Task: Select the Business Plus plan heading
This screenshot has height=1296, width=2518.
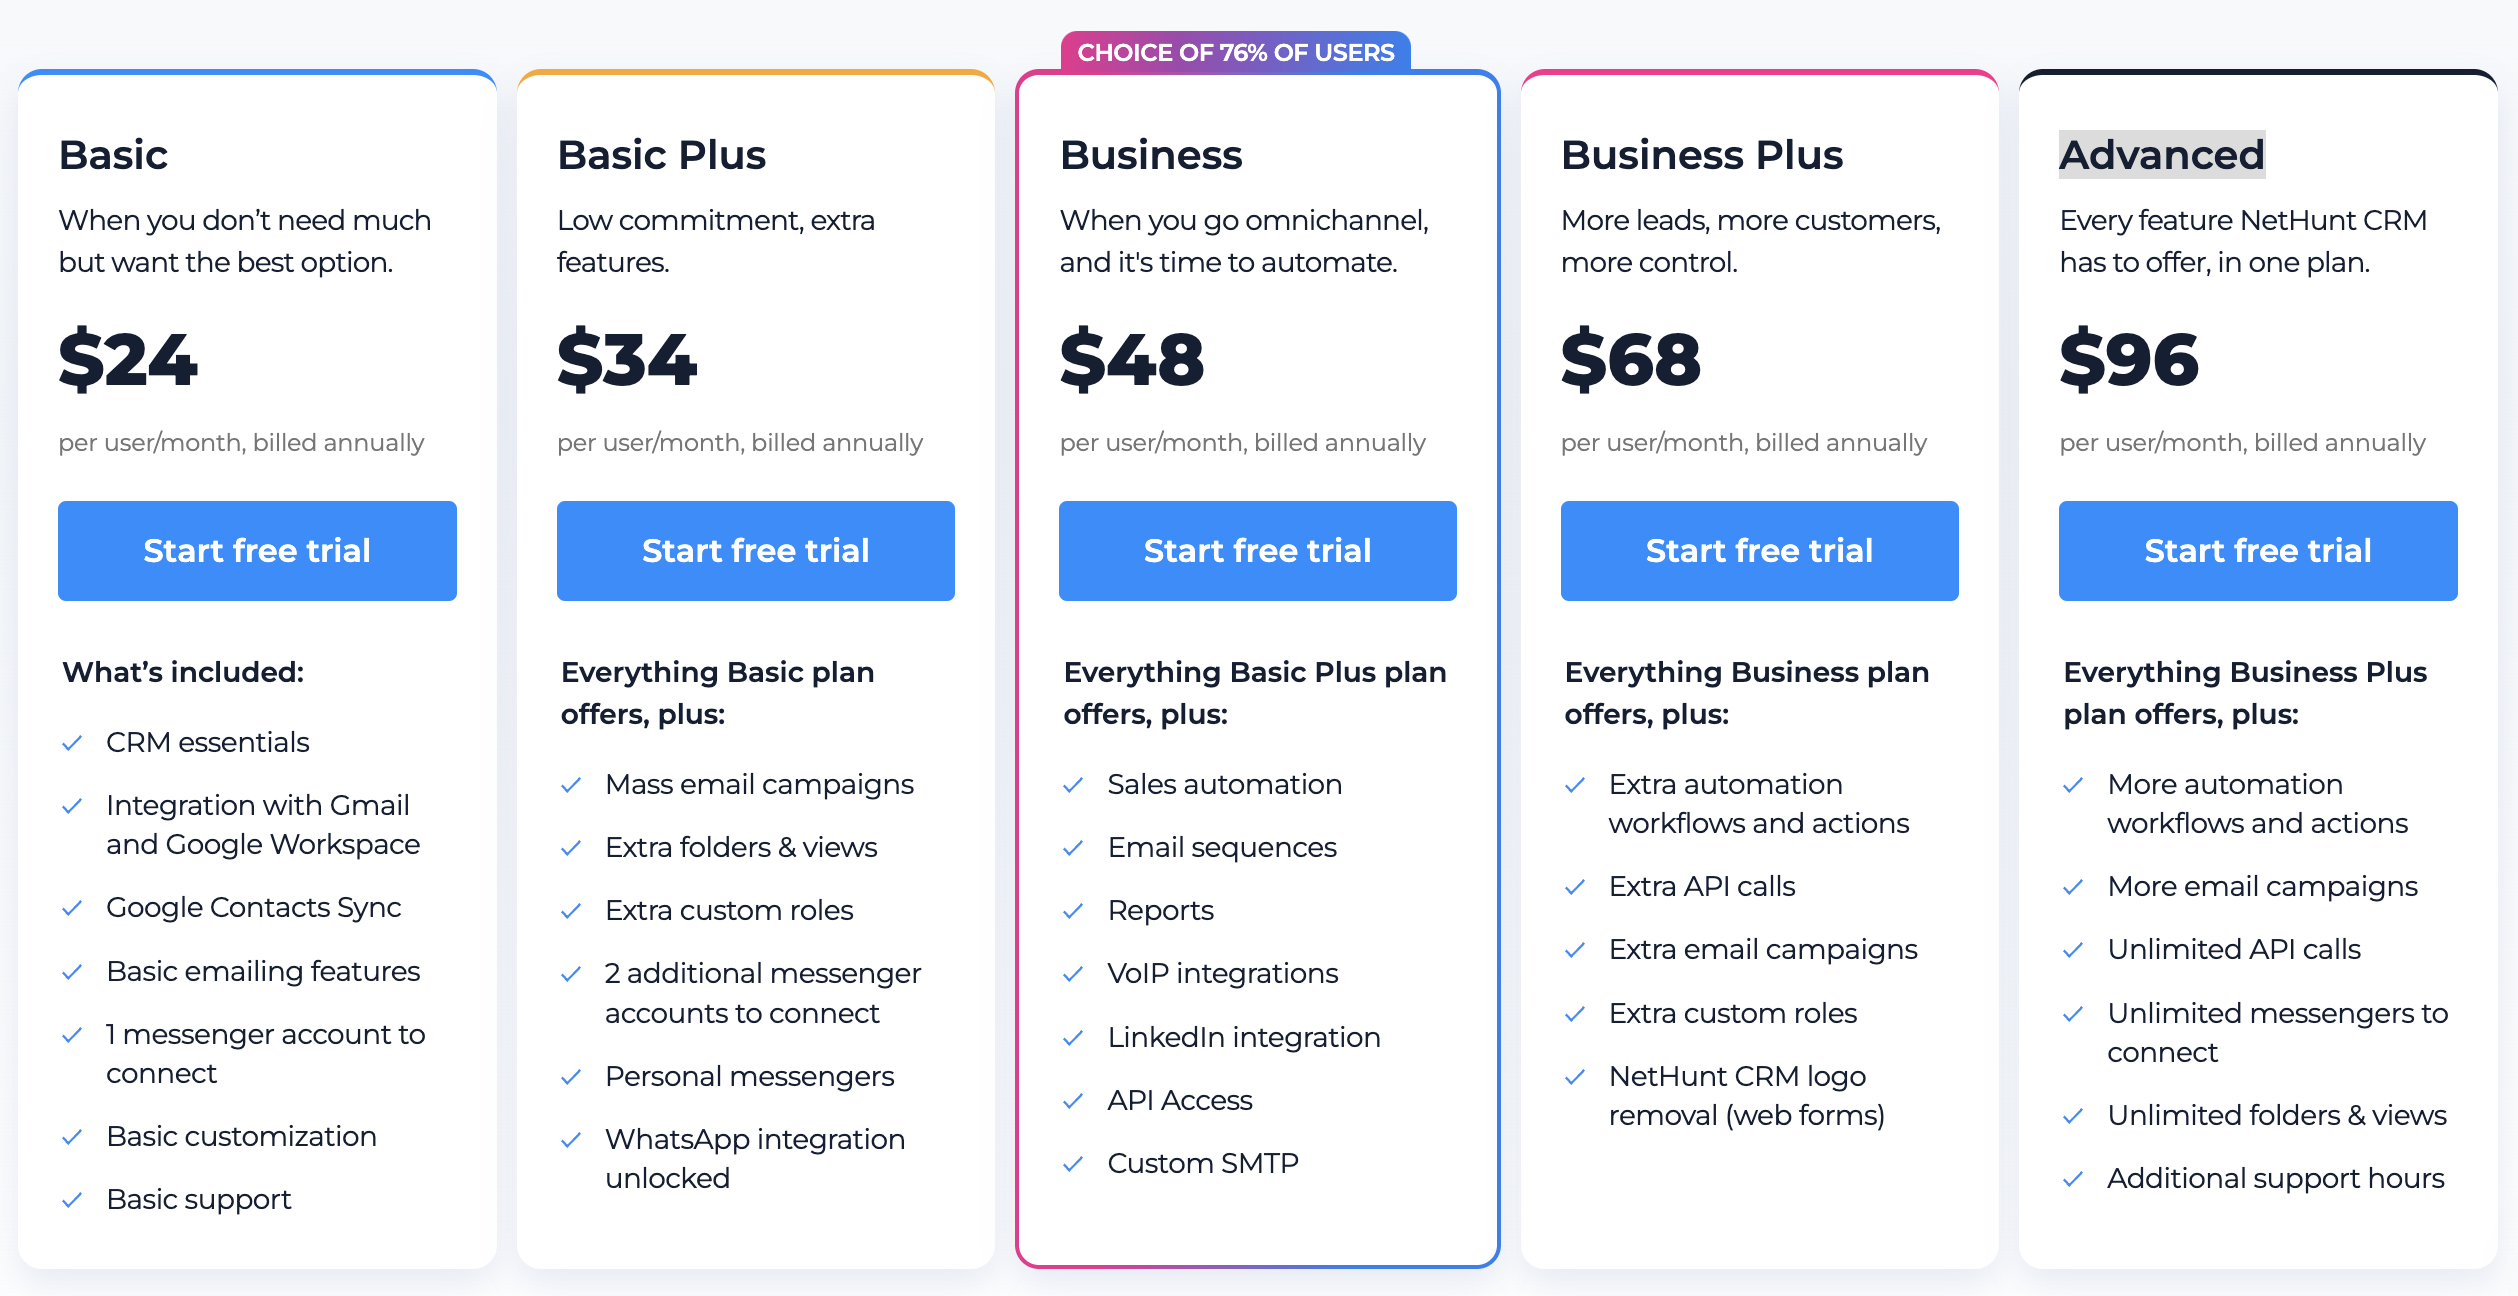Action: 1701,155
